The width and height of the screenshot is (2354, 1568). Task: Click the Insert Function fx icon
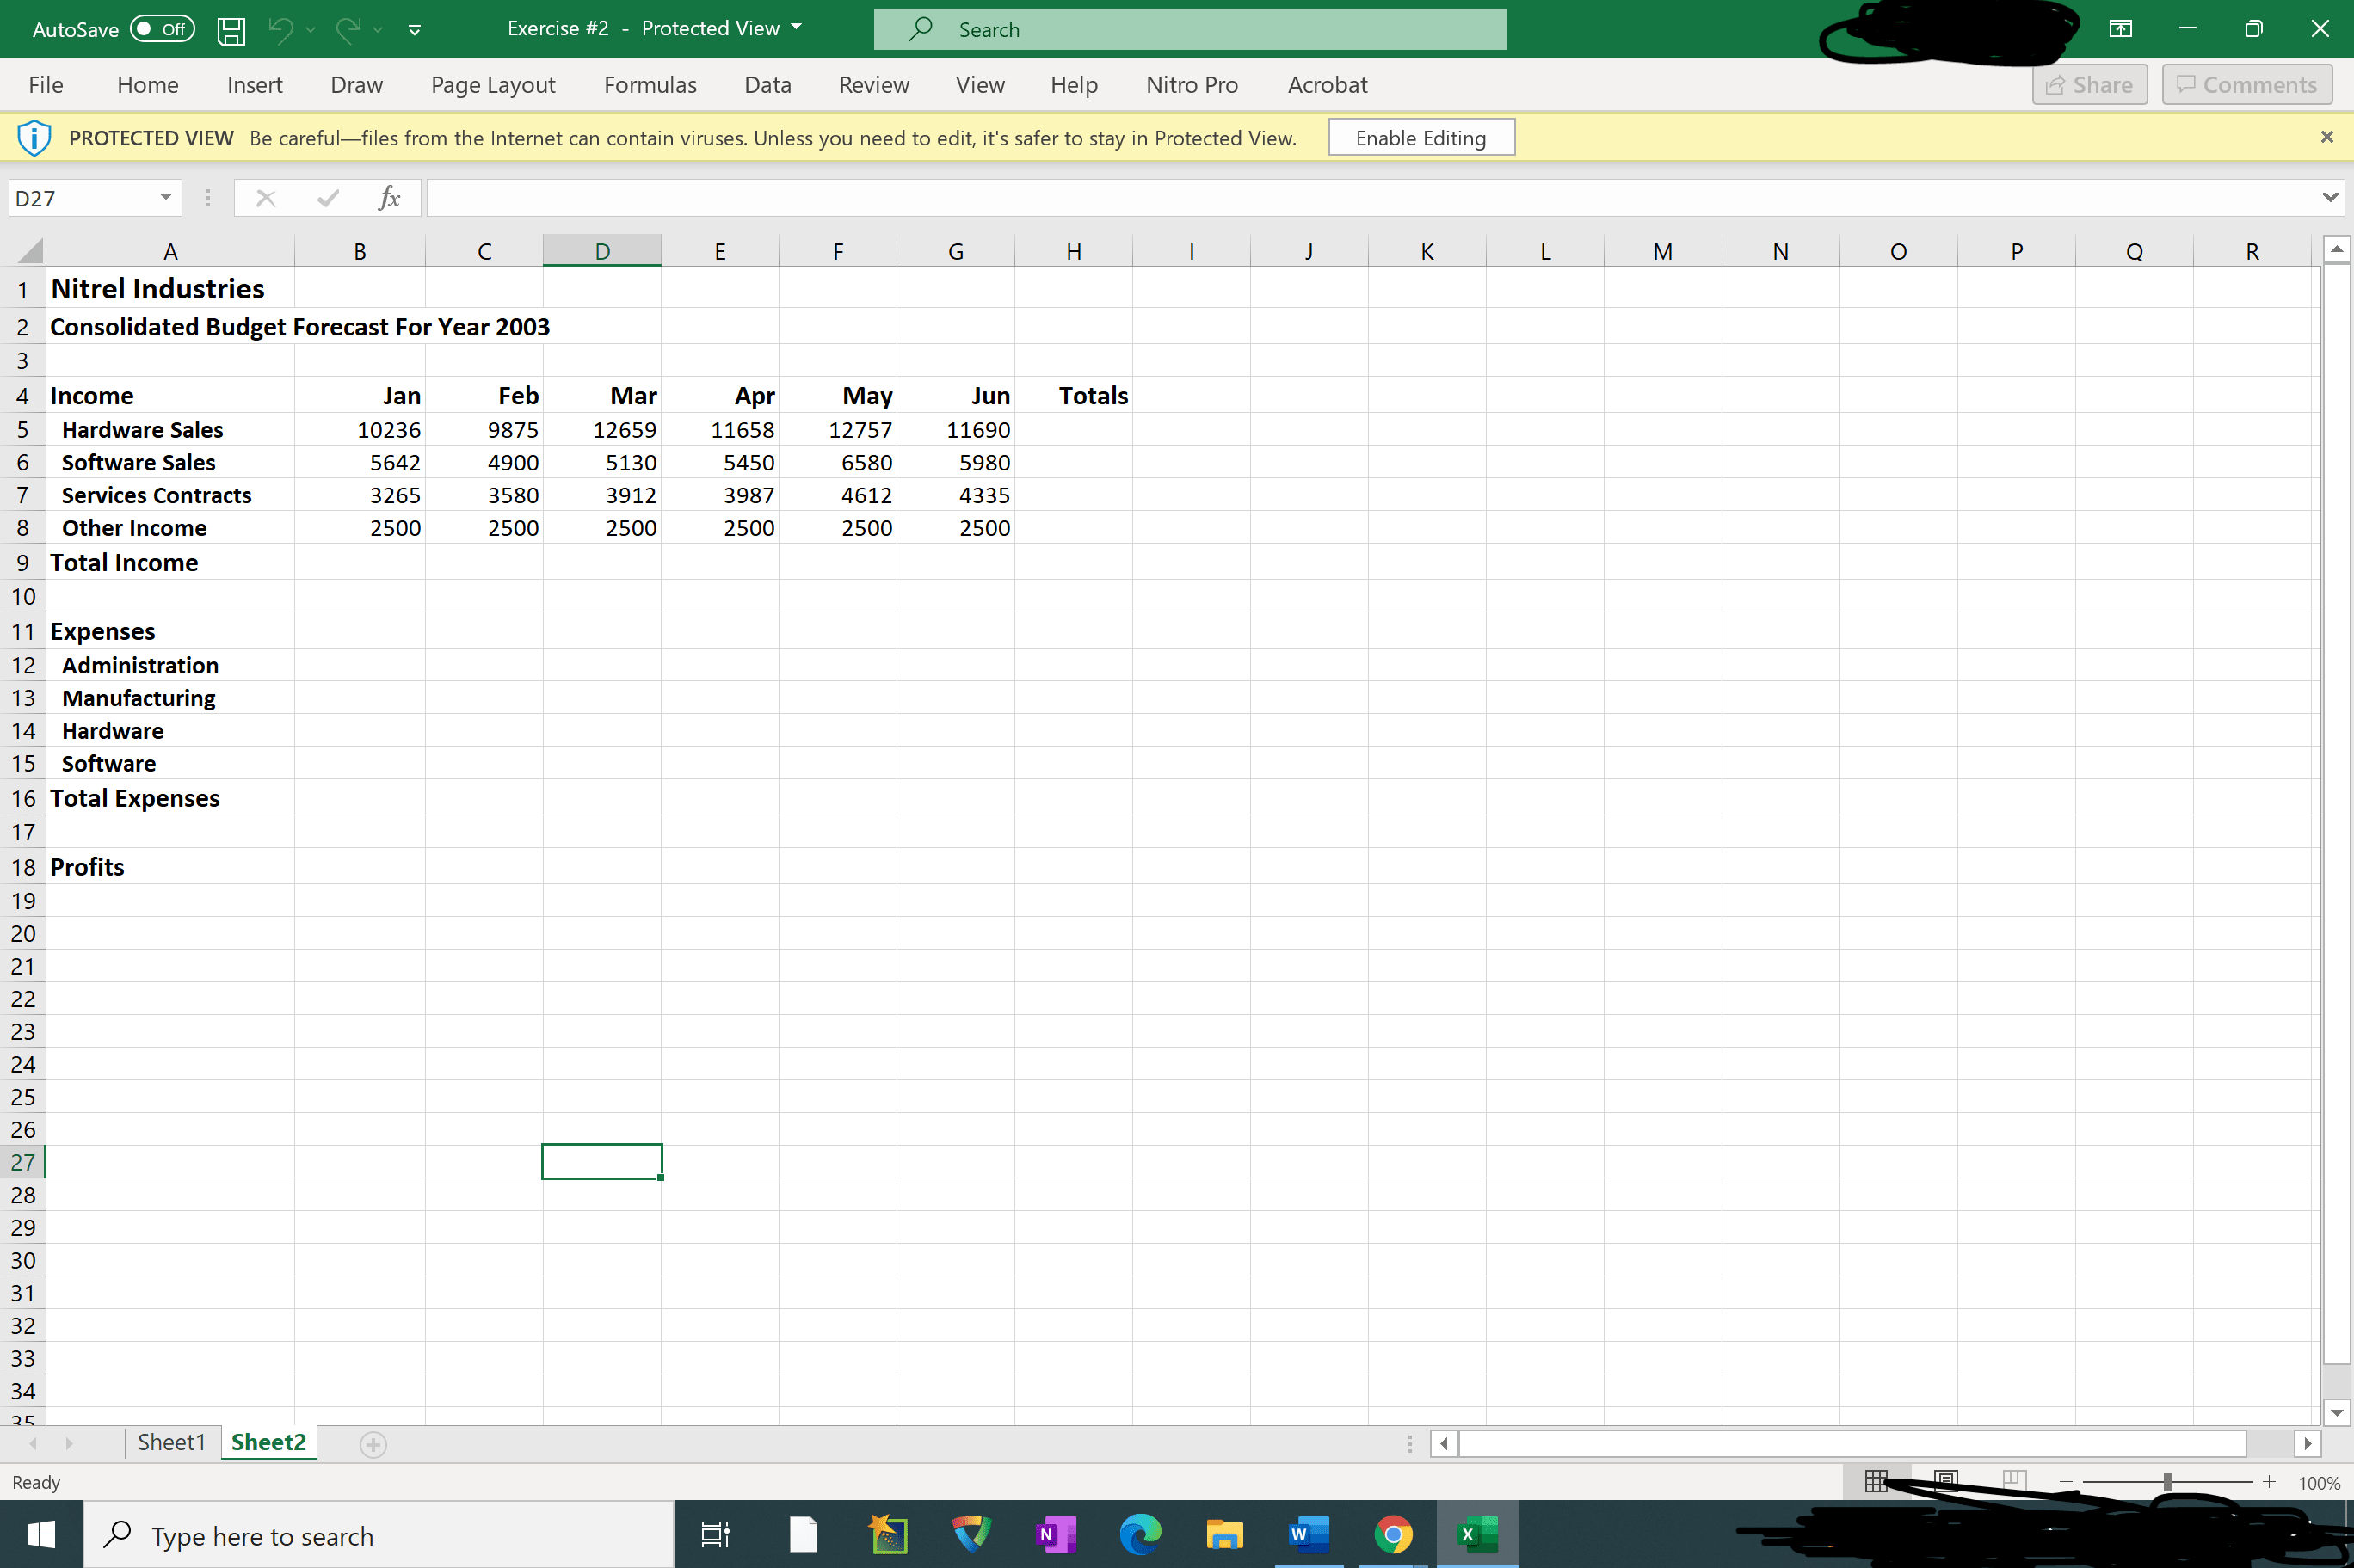(389, 198)
